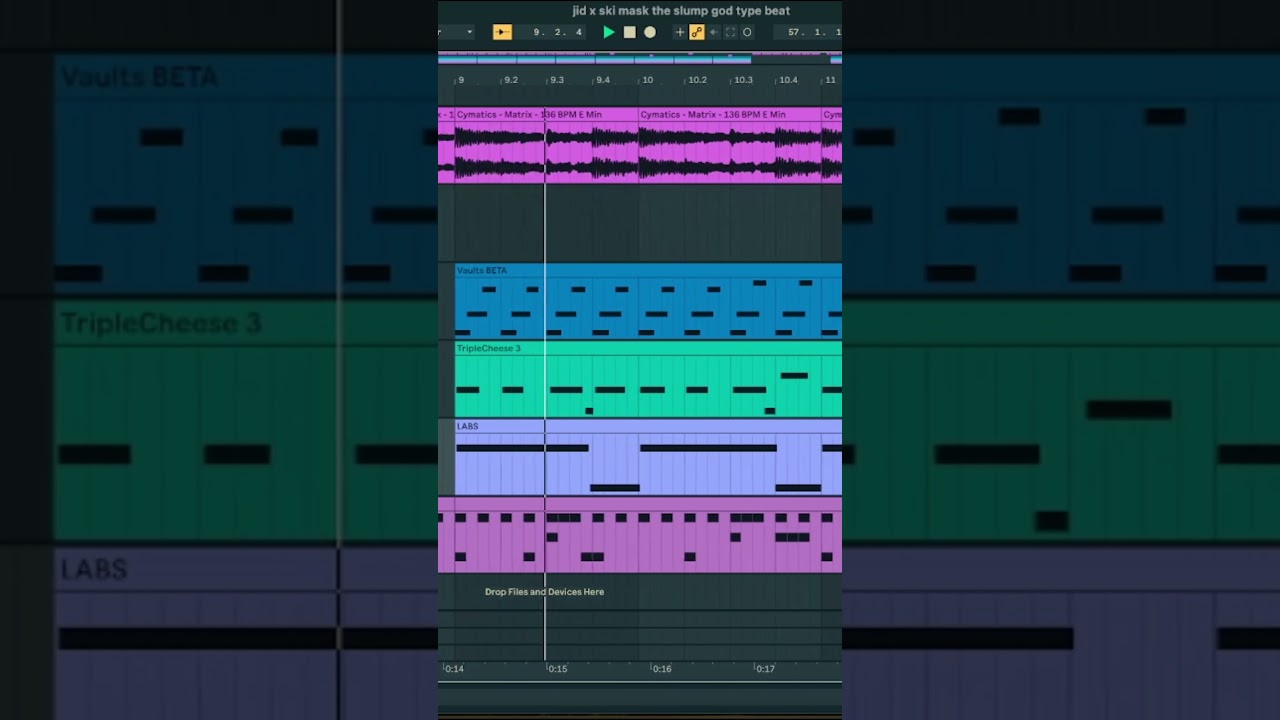Screen dimensions: 1280x720
Task: Toggle MIDI Arrangement Overdub plus icon
Action: (x=680, y=32)
